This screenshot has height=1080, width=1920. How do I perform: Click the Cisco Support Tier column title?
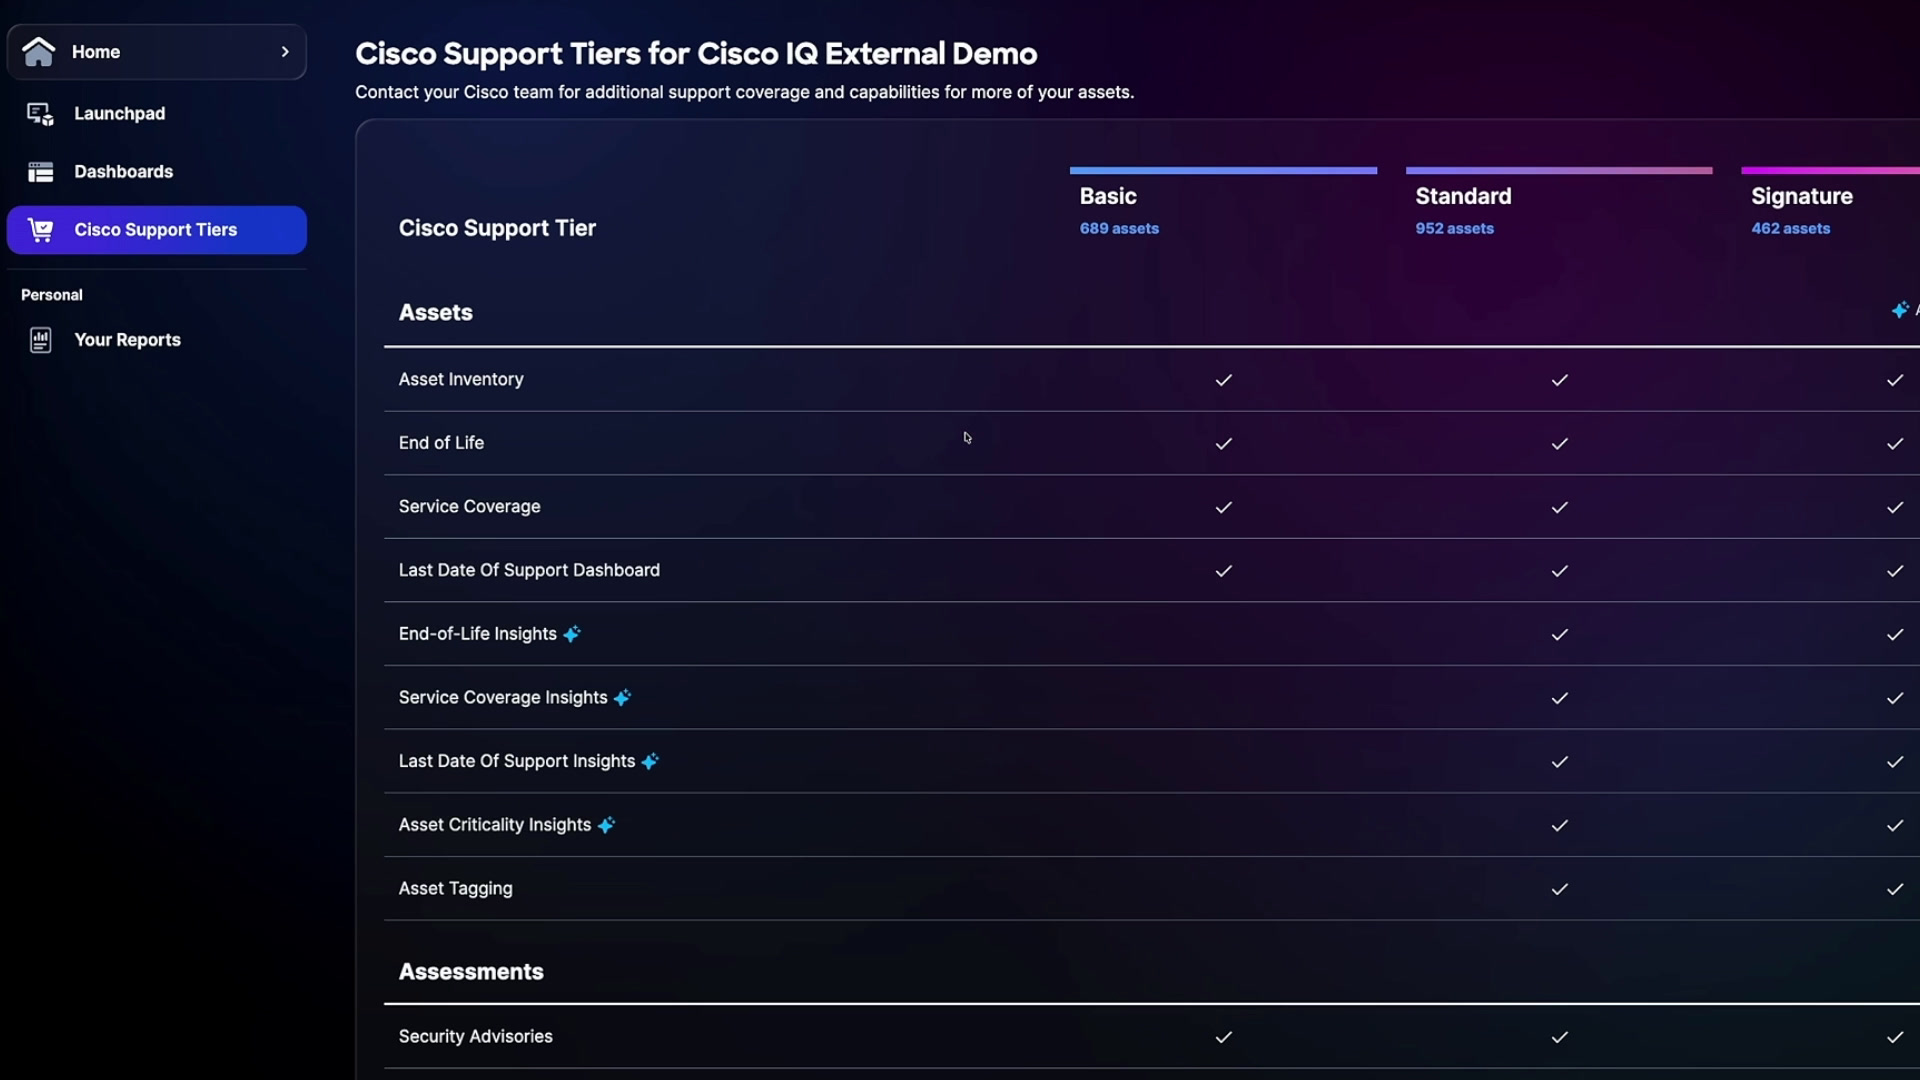point(497,228)
